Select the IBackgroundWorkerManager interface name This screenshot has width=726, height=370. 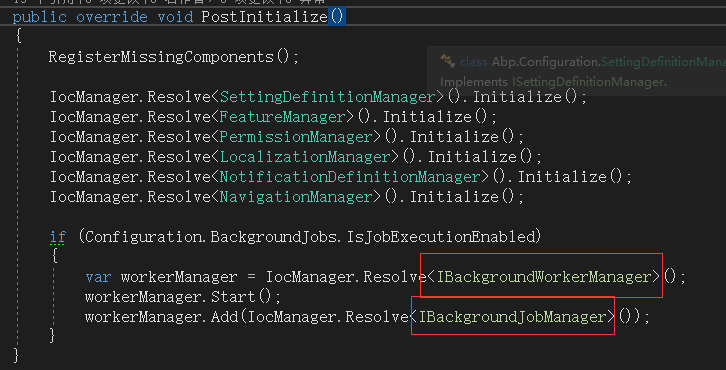coord(544,277)
